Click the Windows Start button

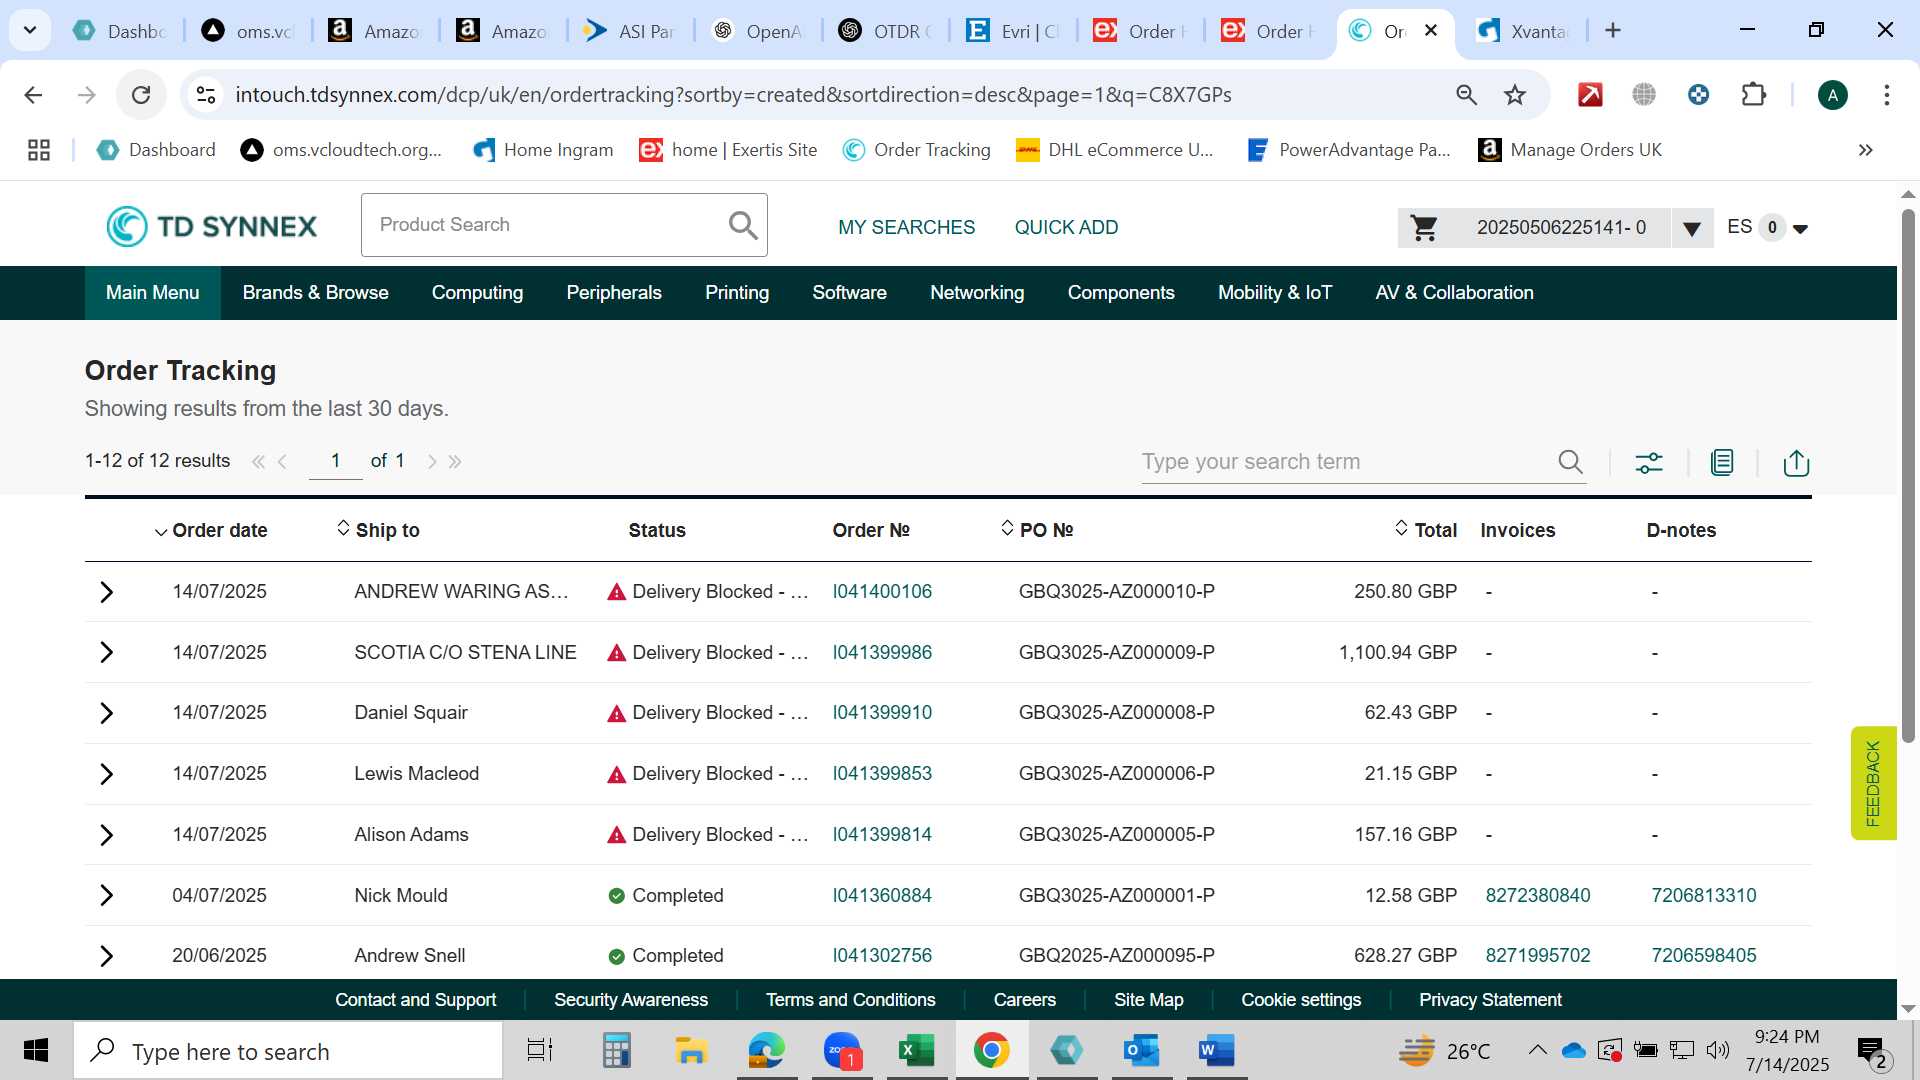tap(36, 1051)
